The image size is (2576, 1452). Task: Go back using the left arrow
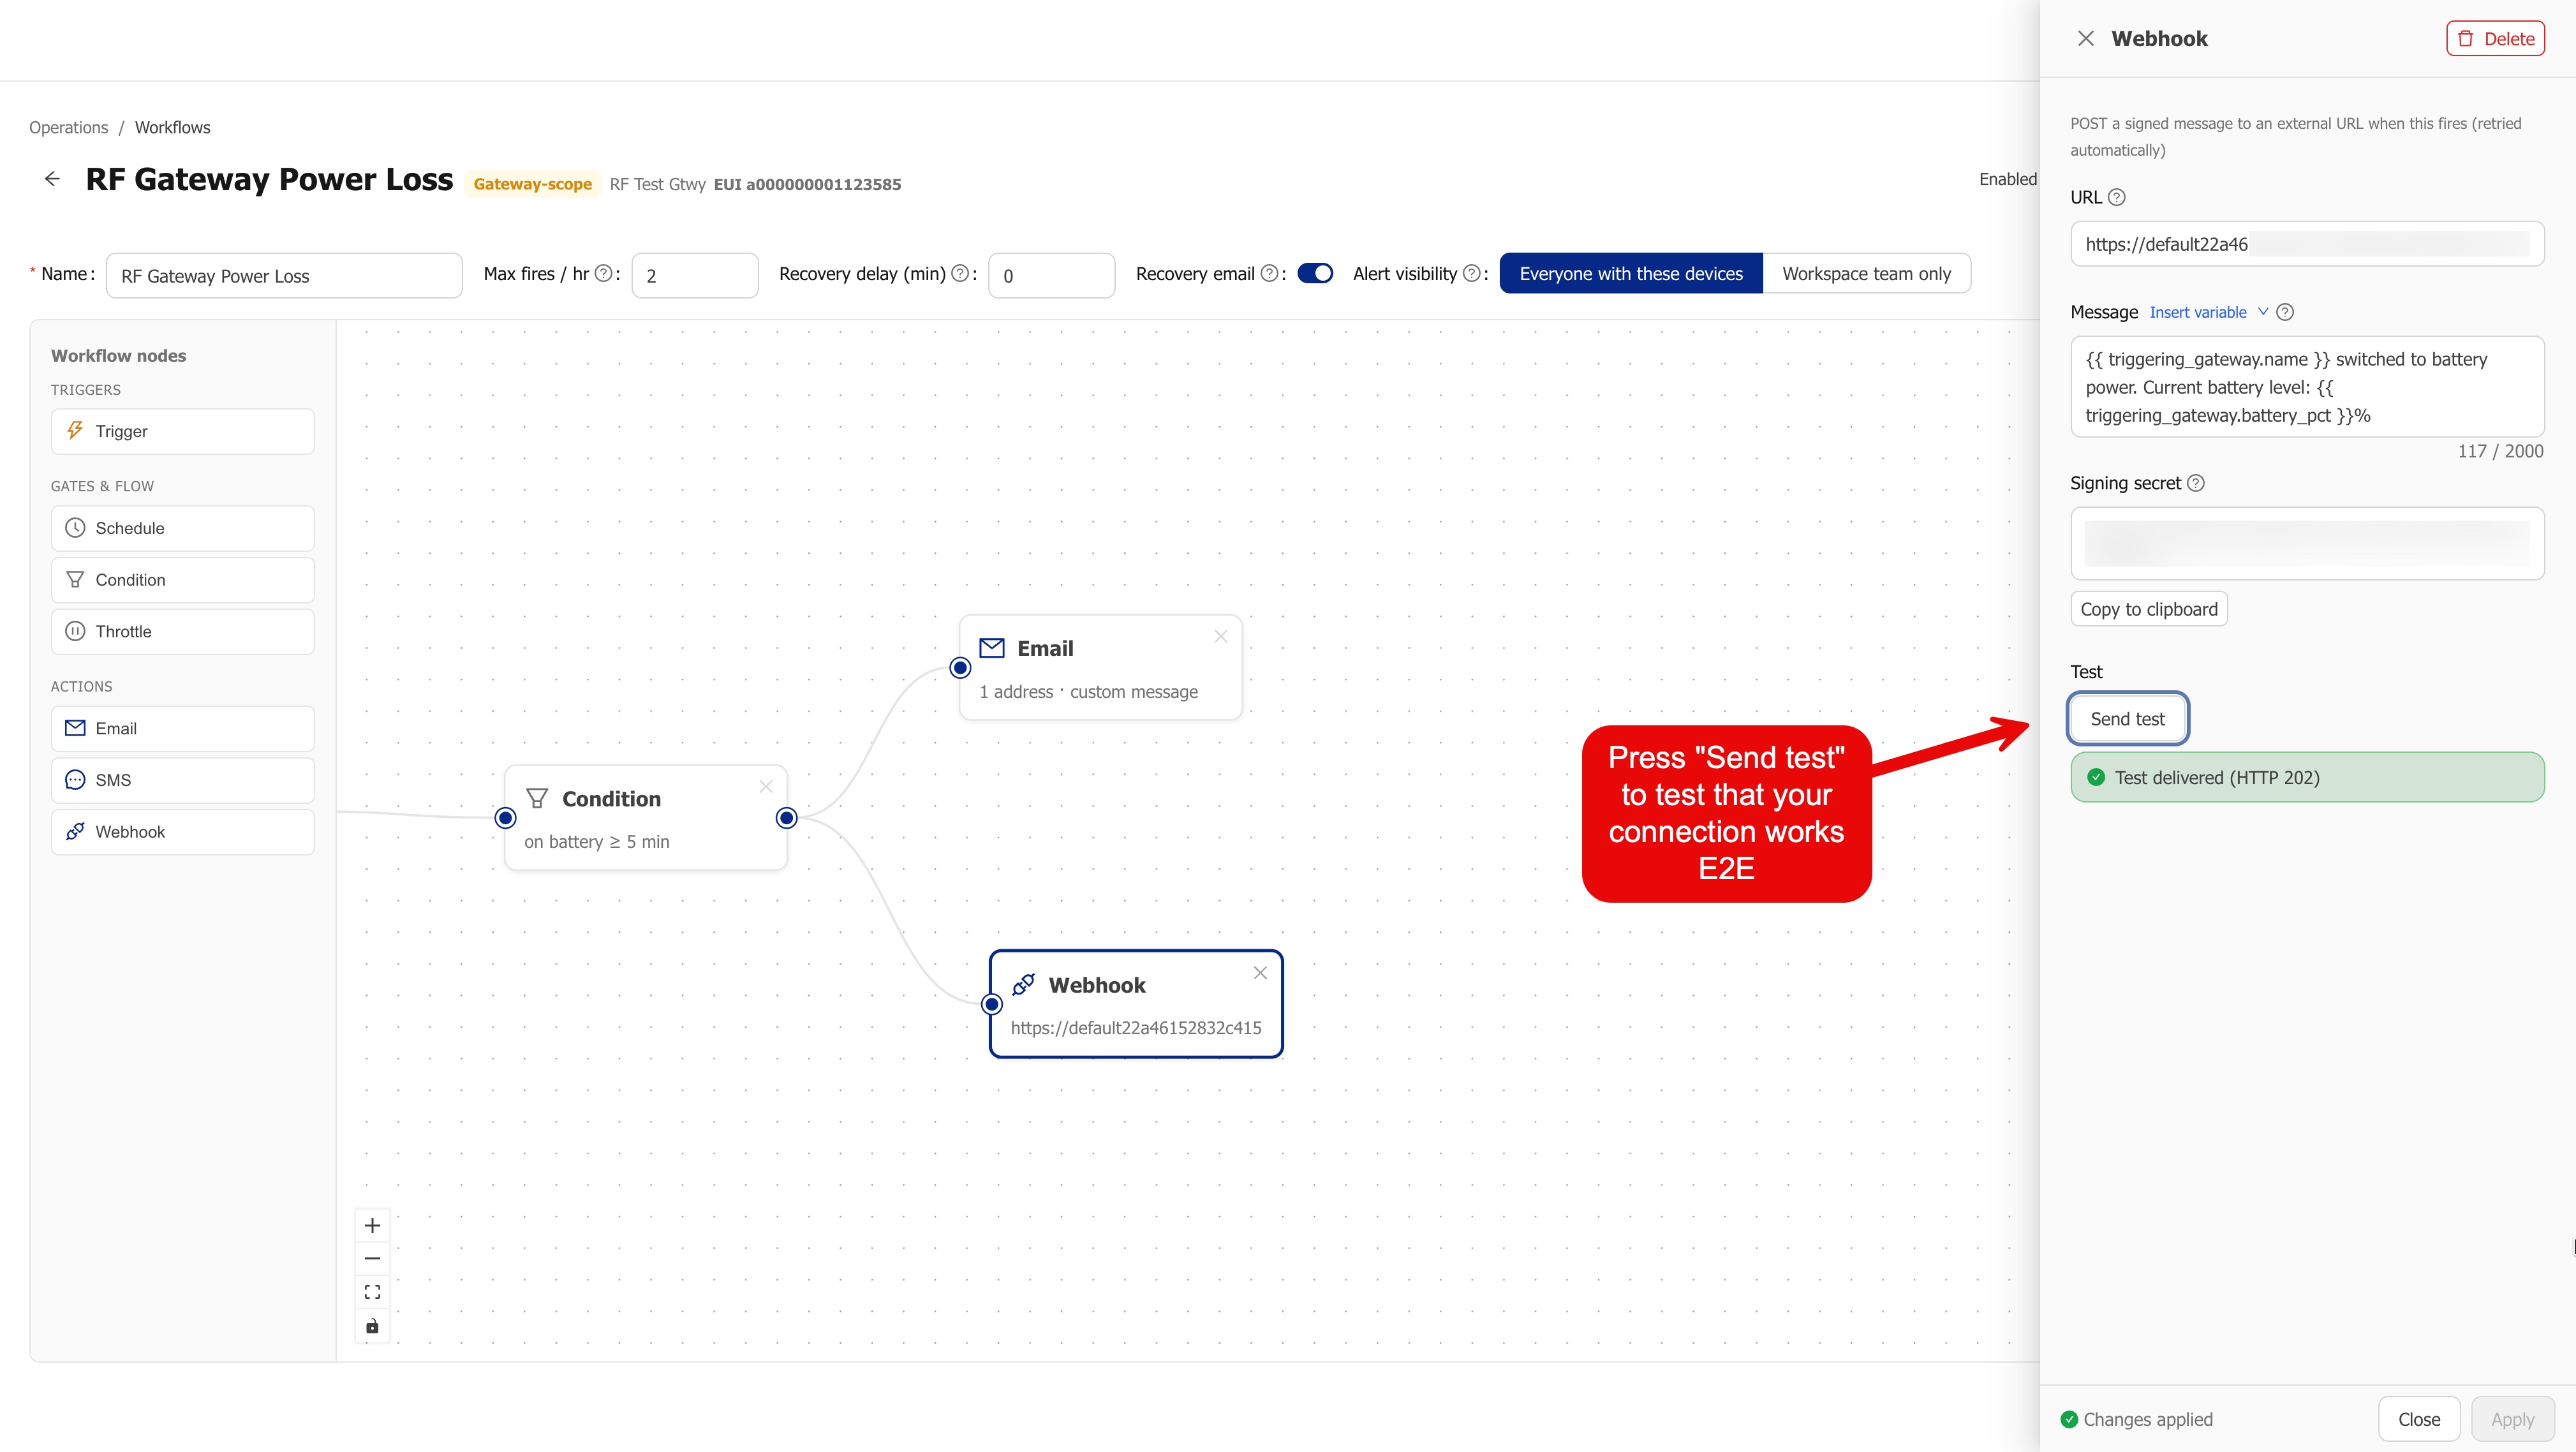(52, 180)
